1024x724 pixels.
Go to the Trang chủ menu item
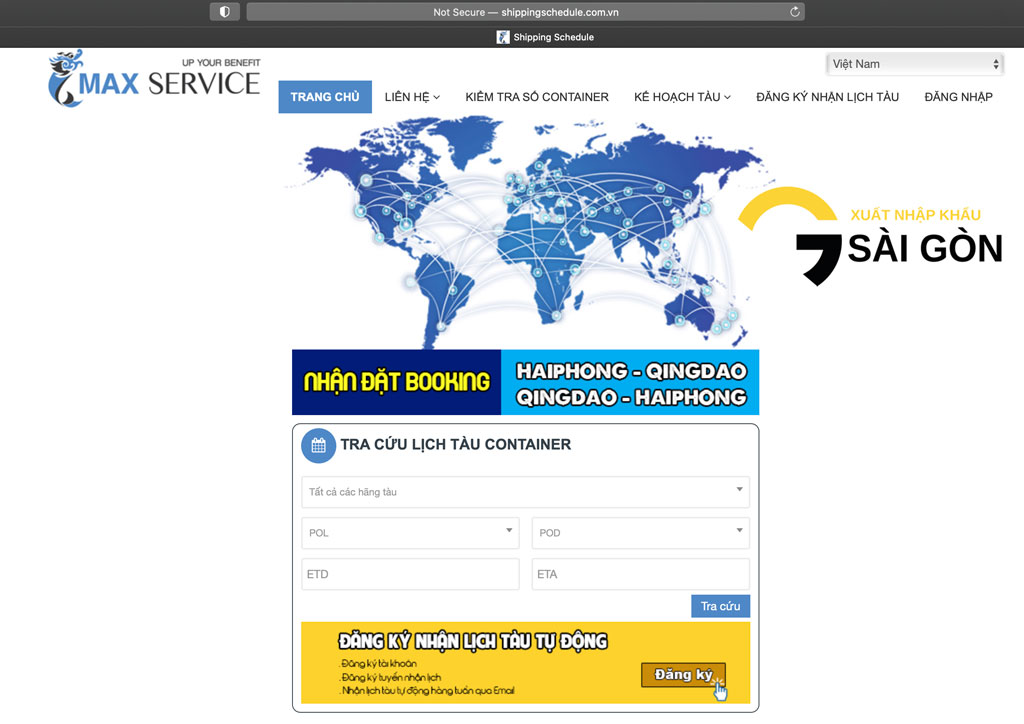tap(325, 97)
